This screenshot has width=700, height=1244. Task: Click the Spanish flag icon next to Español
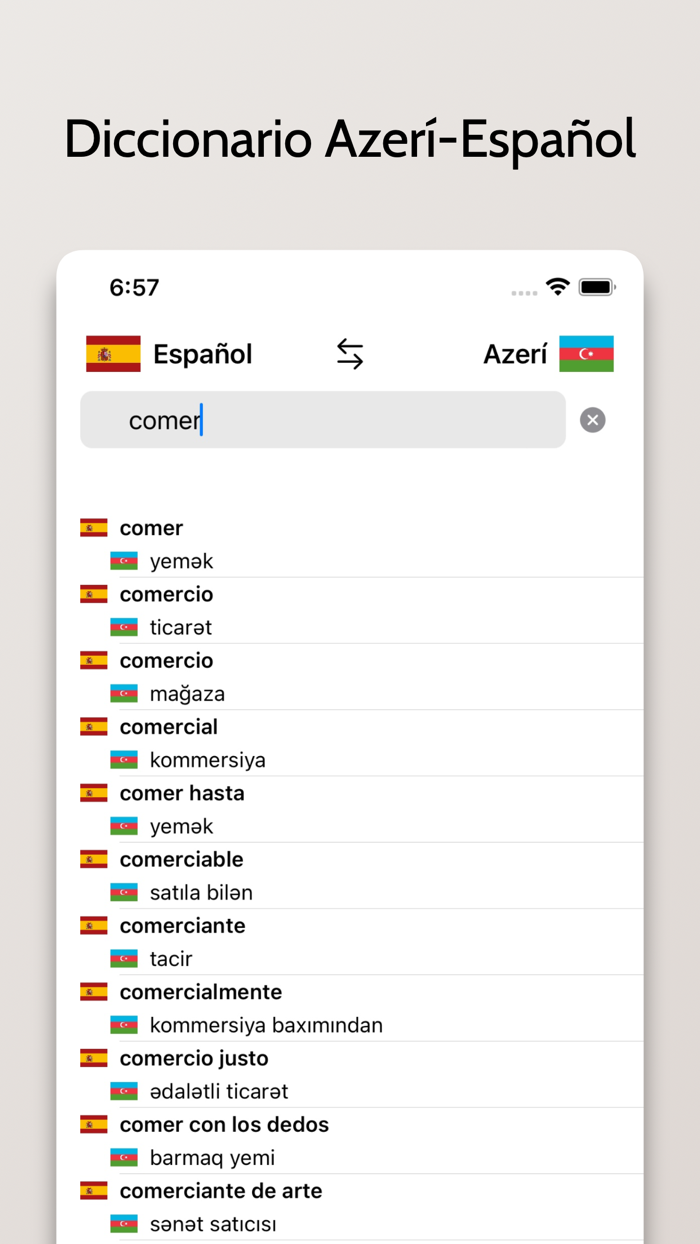tap(113, 354)
